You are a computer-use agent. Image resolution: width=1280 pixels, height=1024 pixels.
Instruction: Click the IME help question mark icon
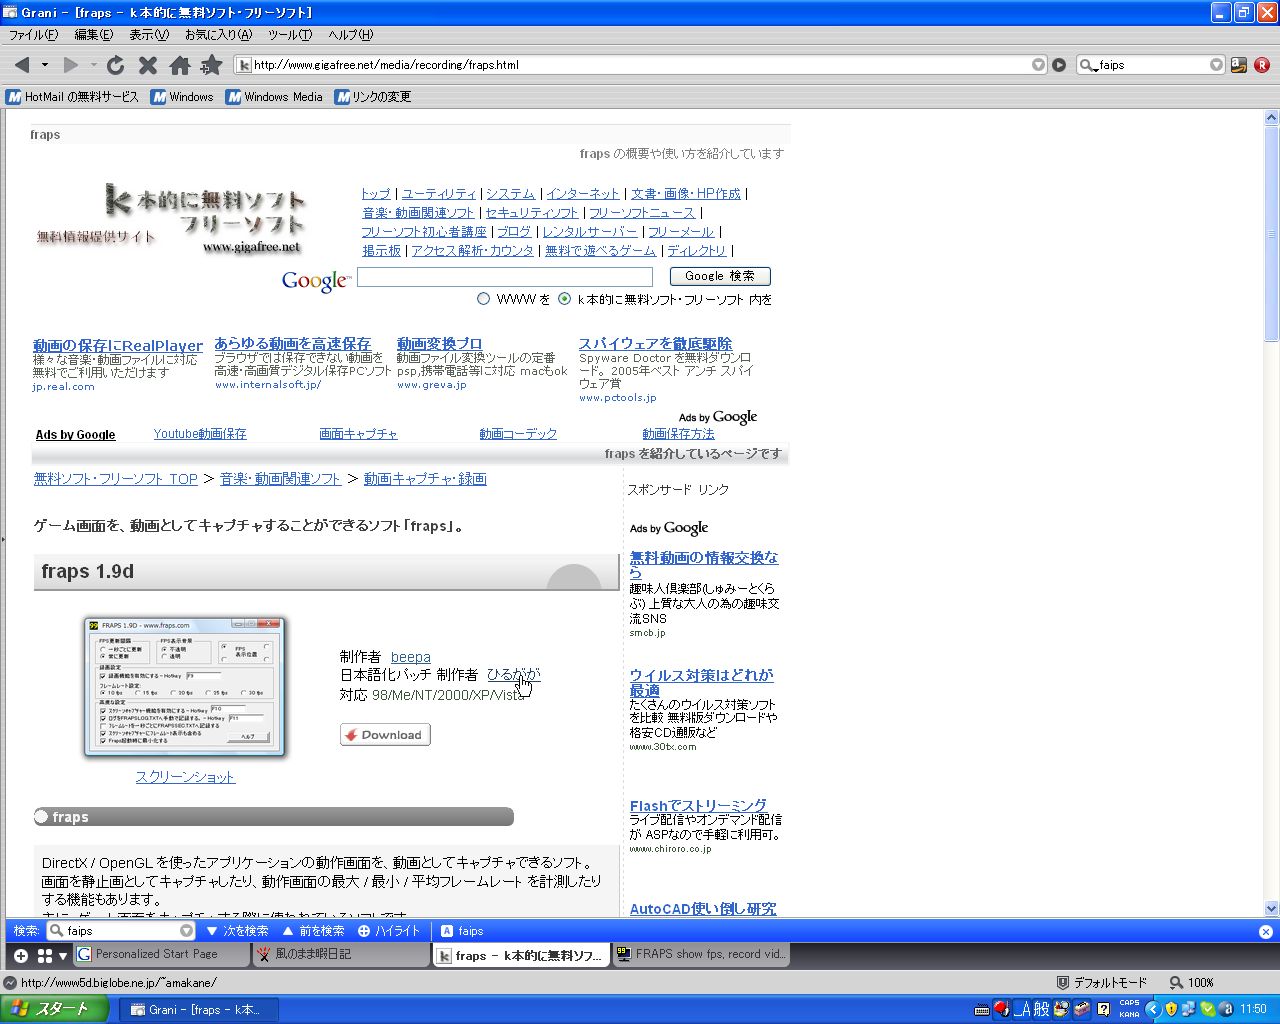[1103, 1009]
